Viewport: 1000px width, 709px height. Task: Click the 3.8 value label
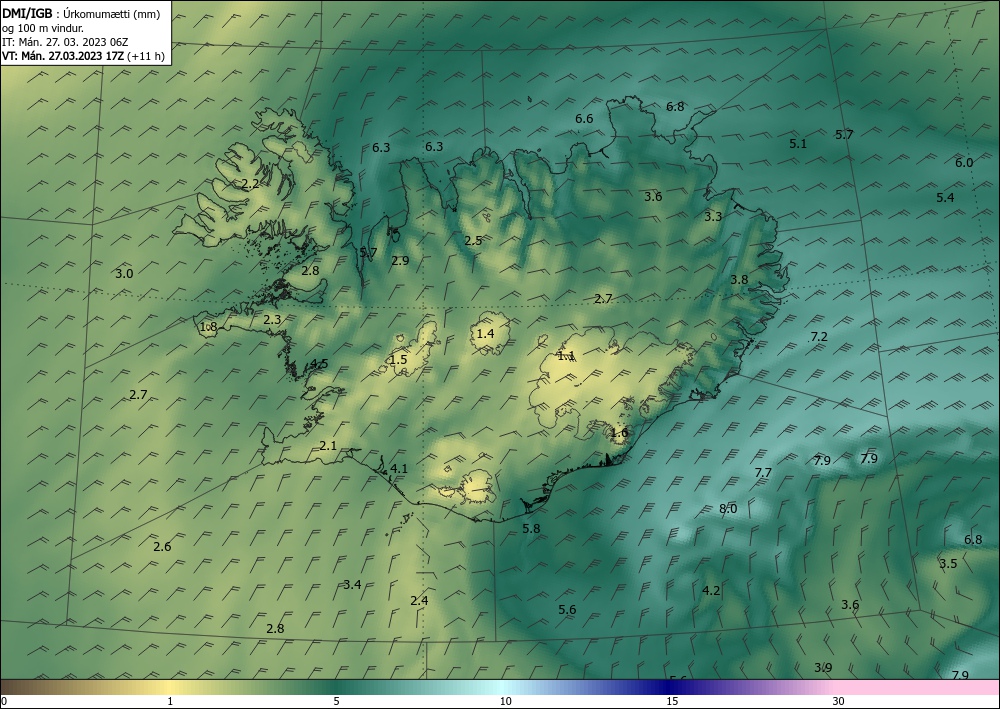739,279
